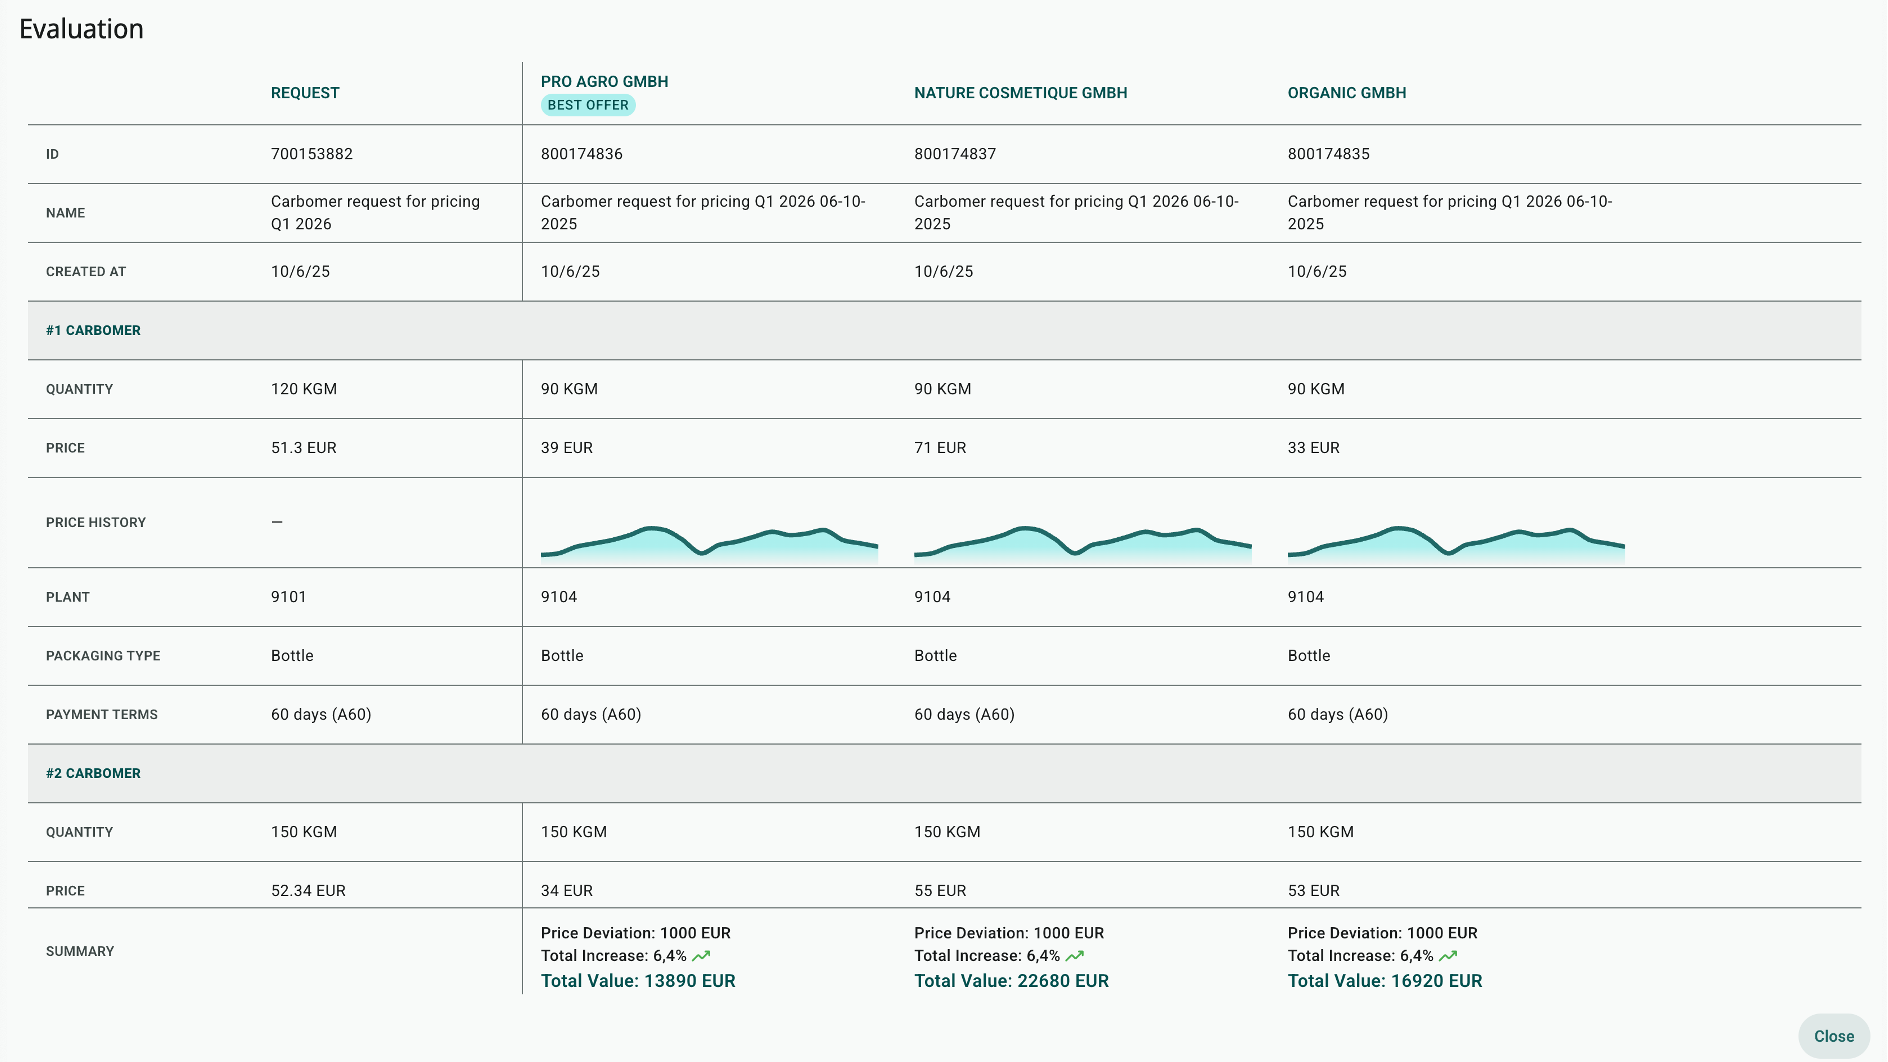Select the Organic GmbH column header
This screenshot has width=1888, height=1062.
click(x=1346, y=93)
